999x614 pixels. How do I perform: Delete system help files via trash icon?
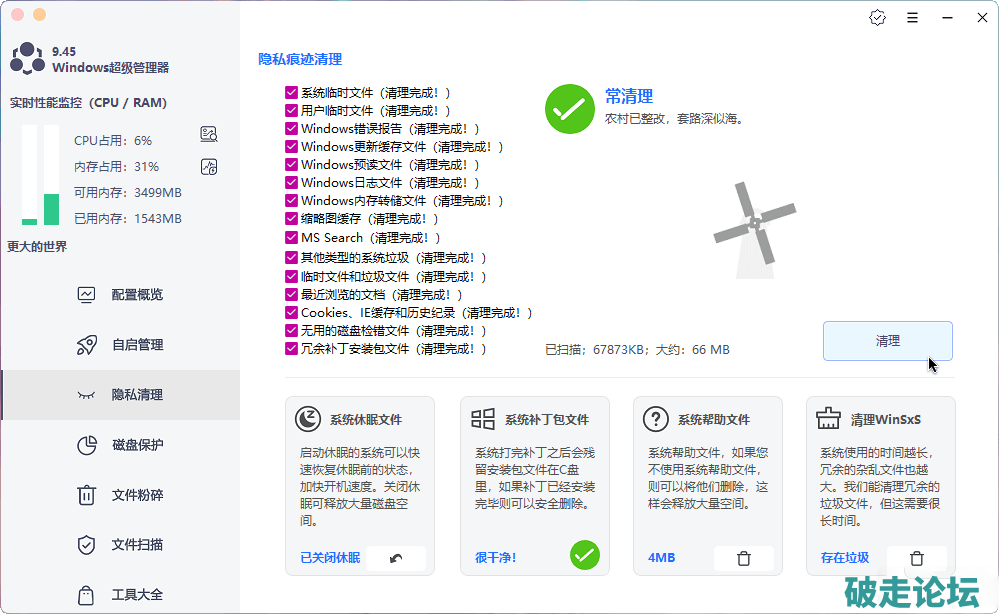(x=743, y=558)
